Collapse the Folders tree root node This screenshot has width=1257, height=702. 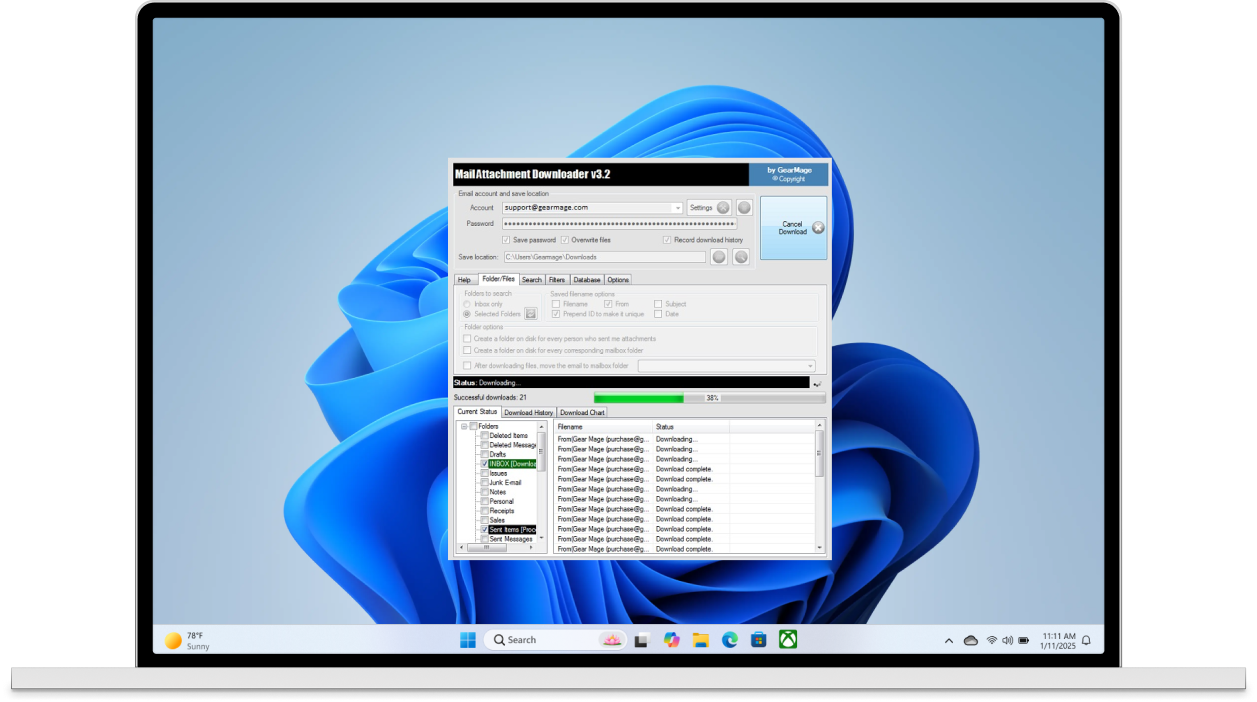pos(464,427)
